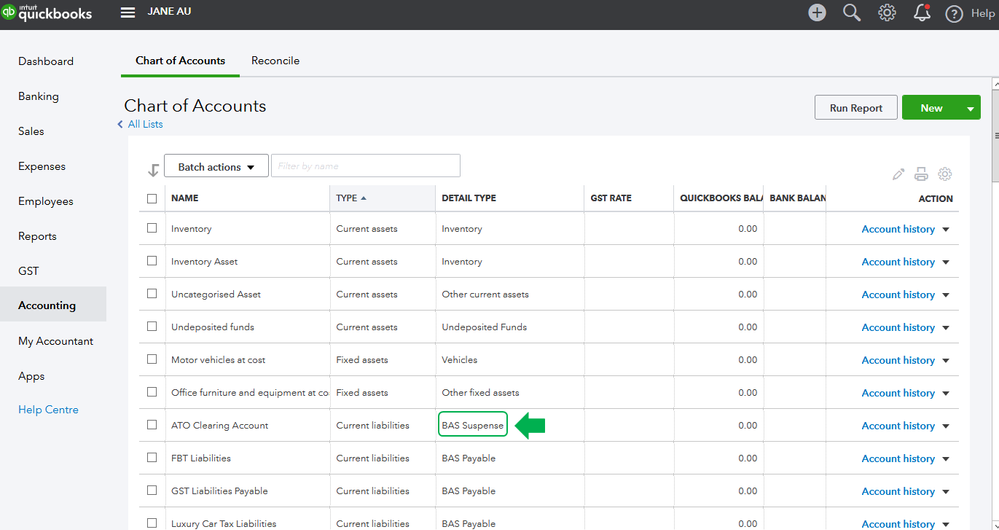Select the ATO Clearing Account checkbox
Viewport: 999px width, 530px height.
click(152, 425)
